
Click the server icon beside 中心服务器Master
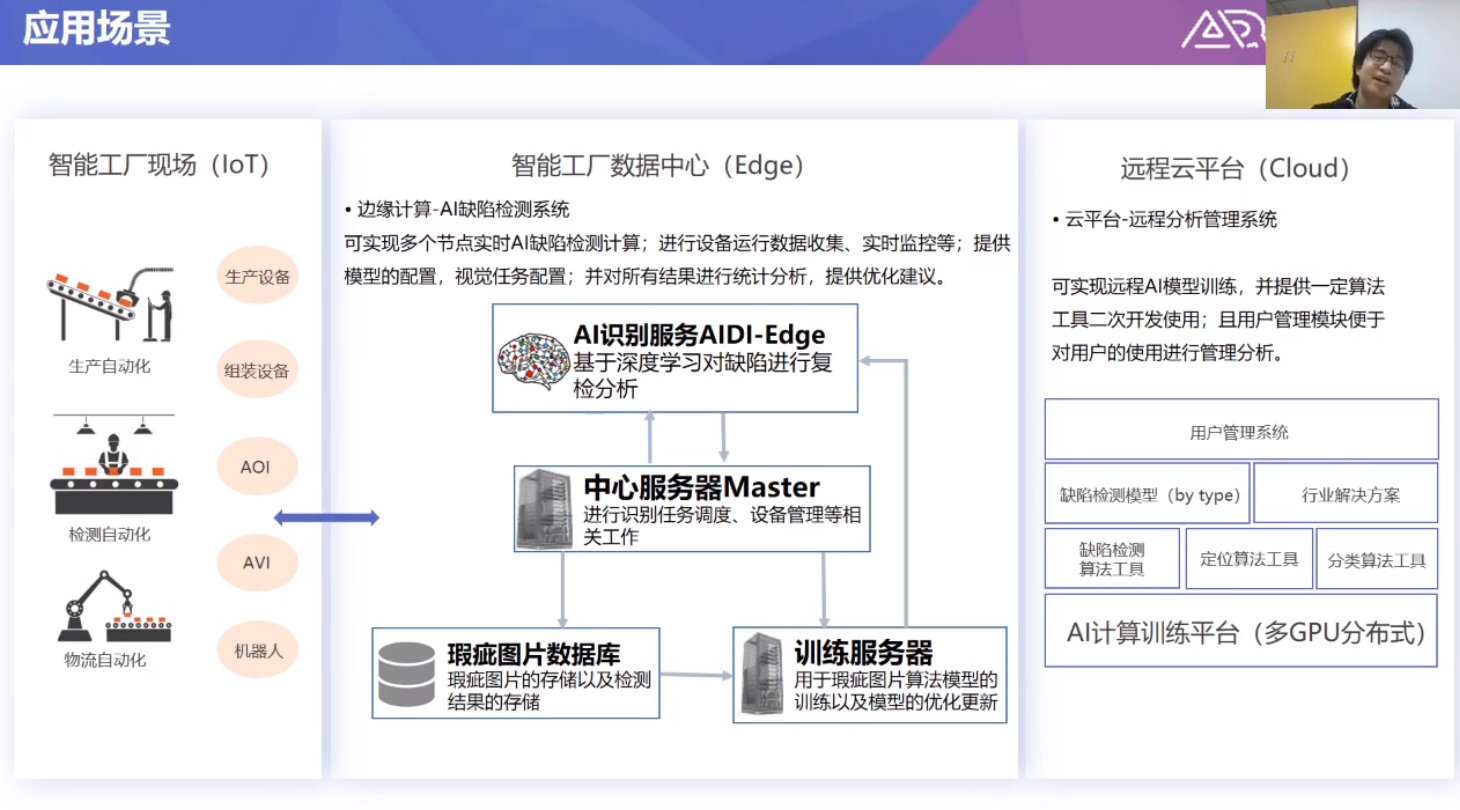pos(545,509)
